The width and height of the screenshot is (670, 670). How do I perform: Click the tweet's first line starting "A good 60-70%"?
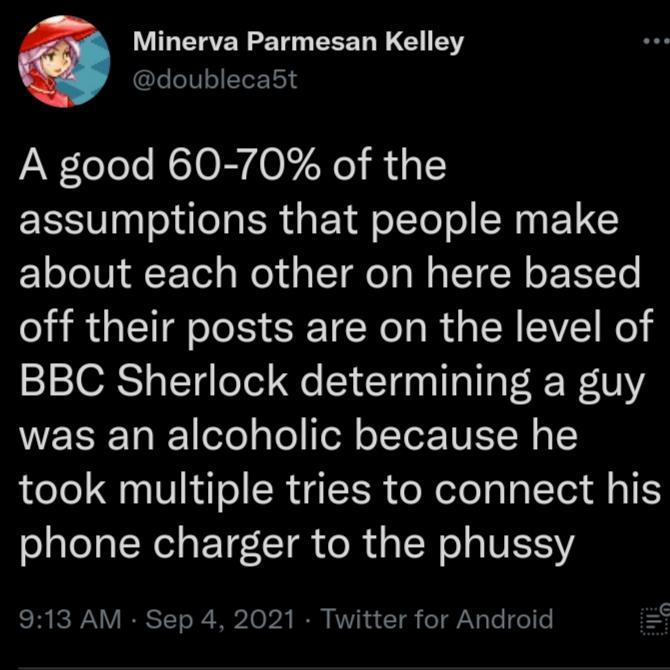click(232, 166)
